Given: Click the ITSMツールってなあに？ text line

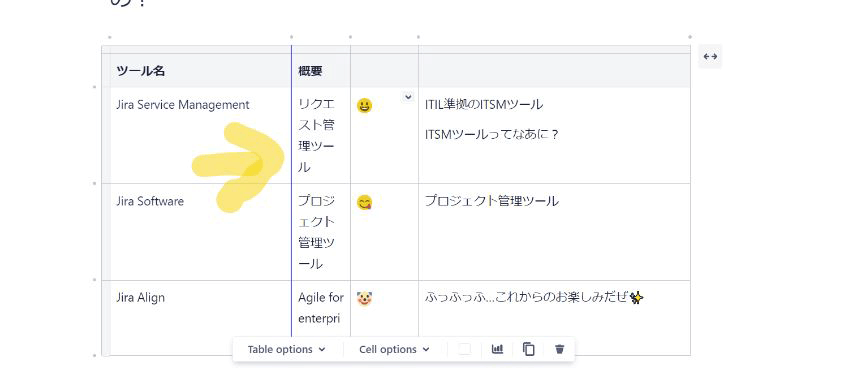Looking at the screenshot, I should point(492,134).
